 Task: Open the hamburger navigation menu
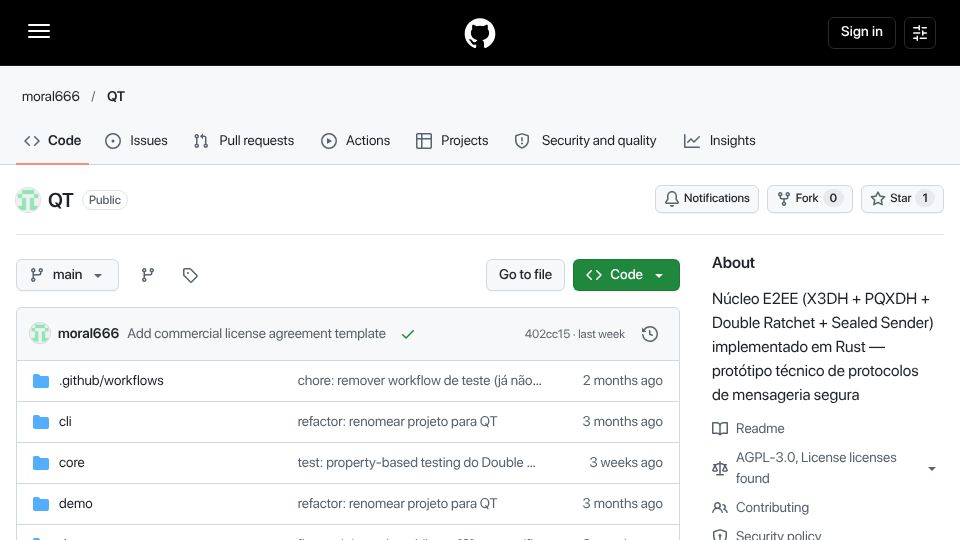click(39, 31)
